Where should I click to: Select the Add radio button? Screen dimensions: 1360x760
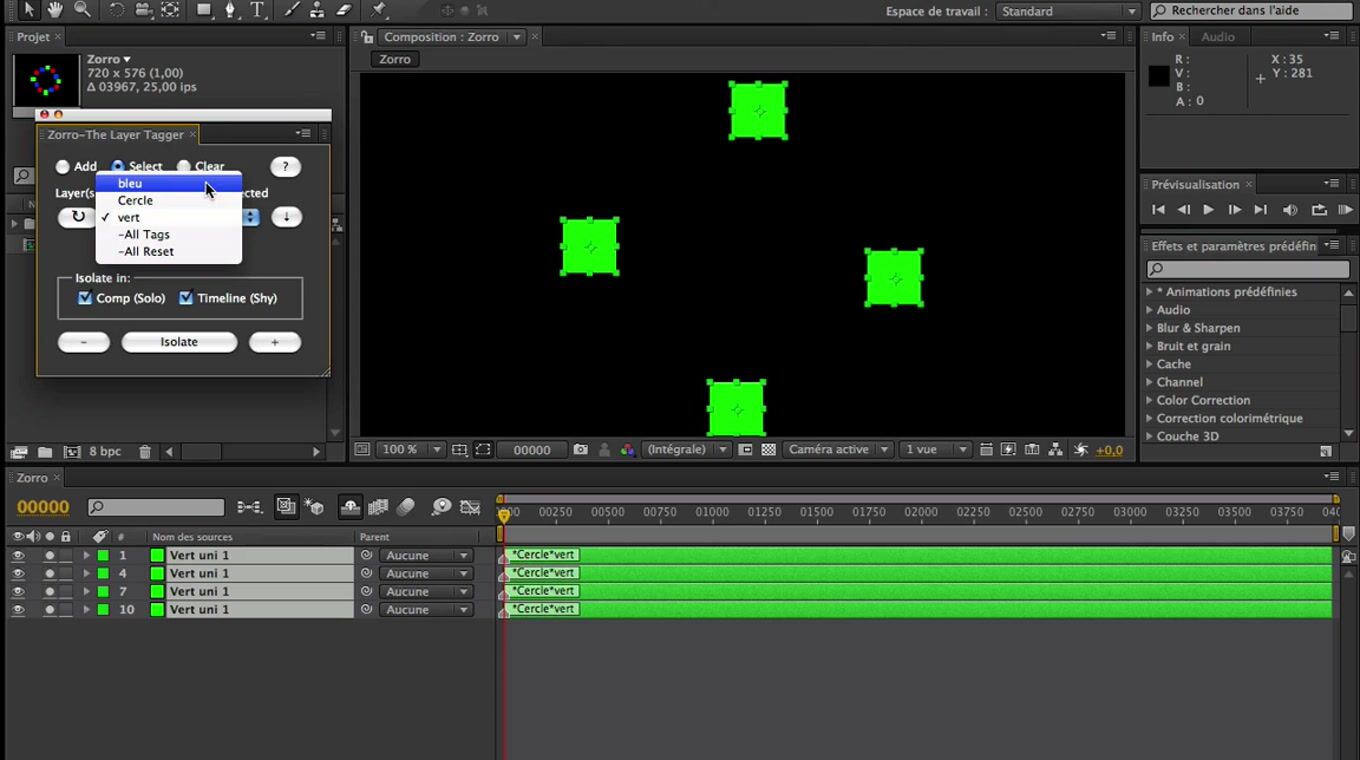tap(63, 167)
